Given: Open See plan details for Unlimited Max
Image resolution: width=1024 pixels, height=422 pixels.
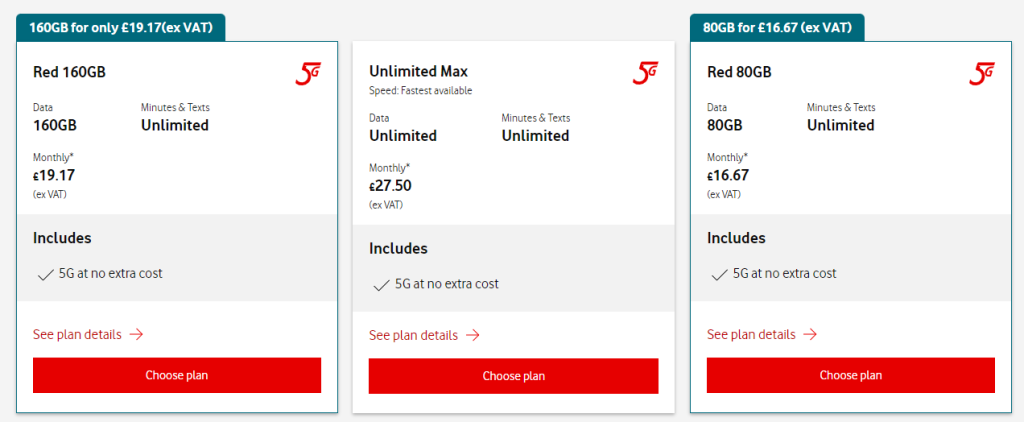Looking at the screenshot, I should tap(413, 336).
